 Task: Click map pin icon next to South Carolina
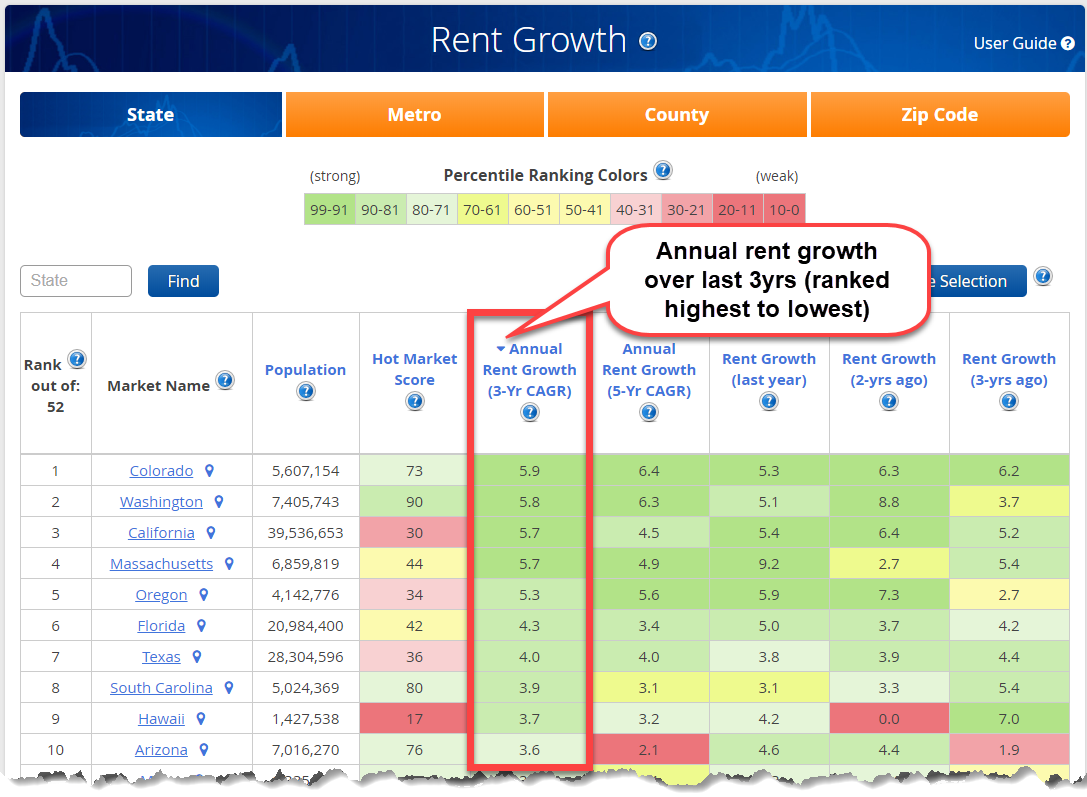tap(229, 688)
